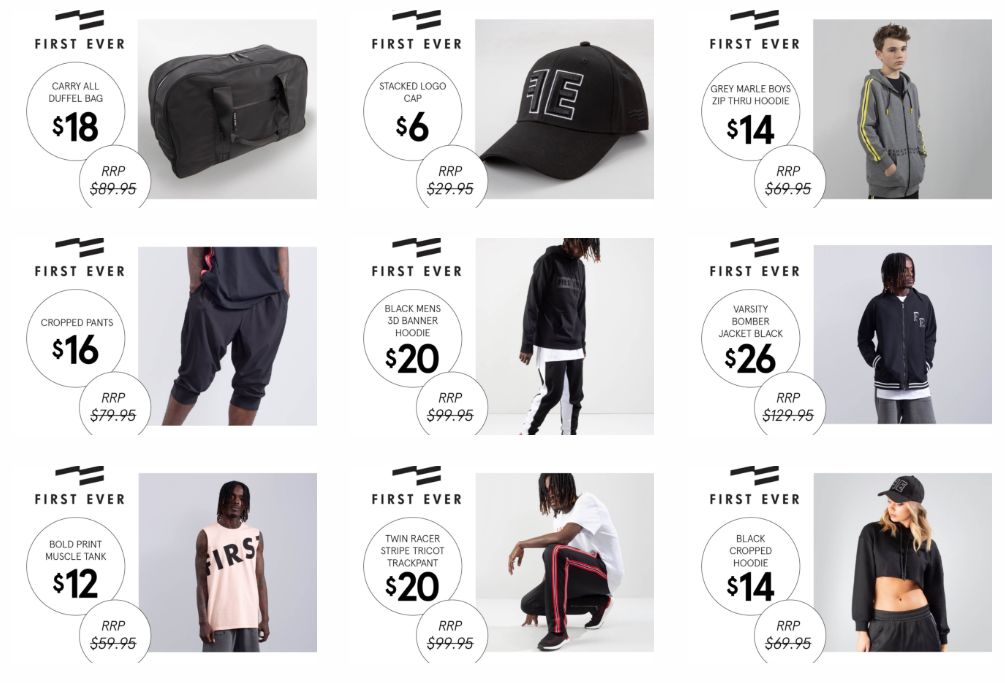Viewport: 1005px width, 683px height.
Task: Click First Ever logo above muscle tank
Action: tap(79, 485)
